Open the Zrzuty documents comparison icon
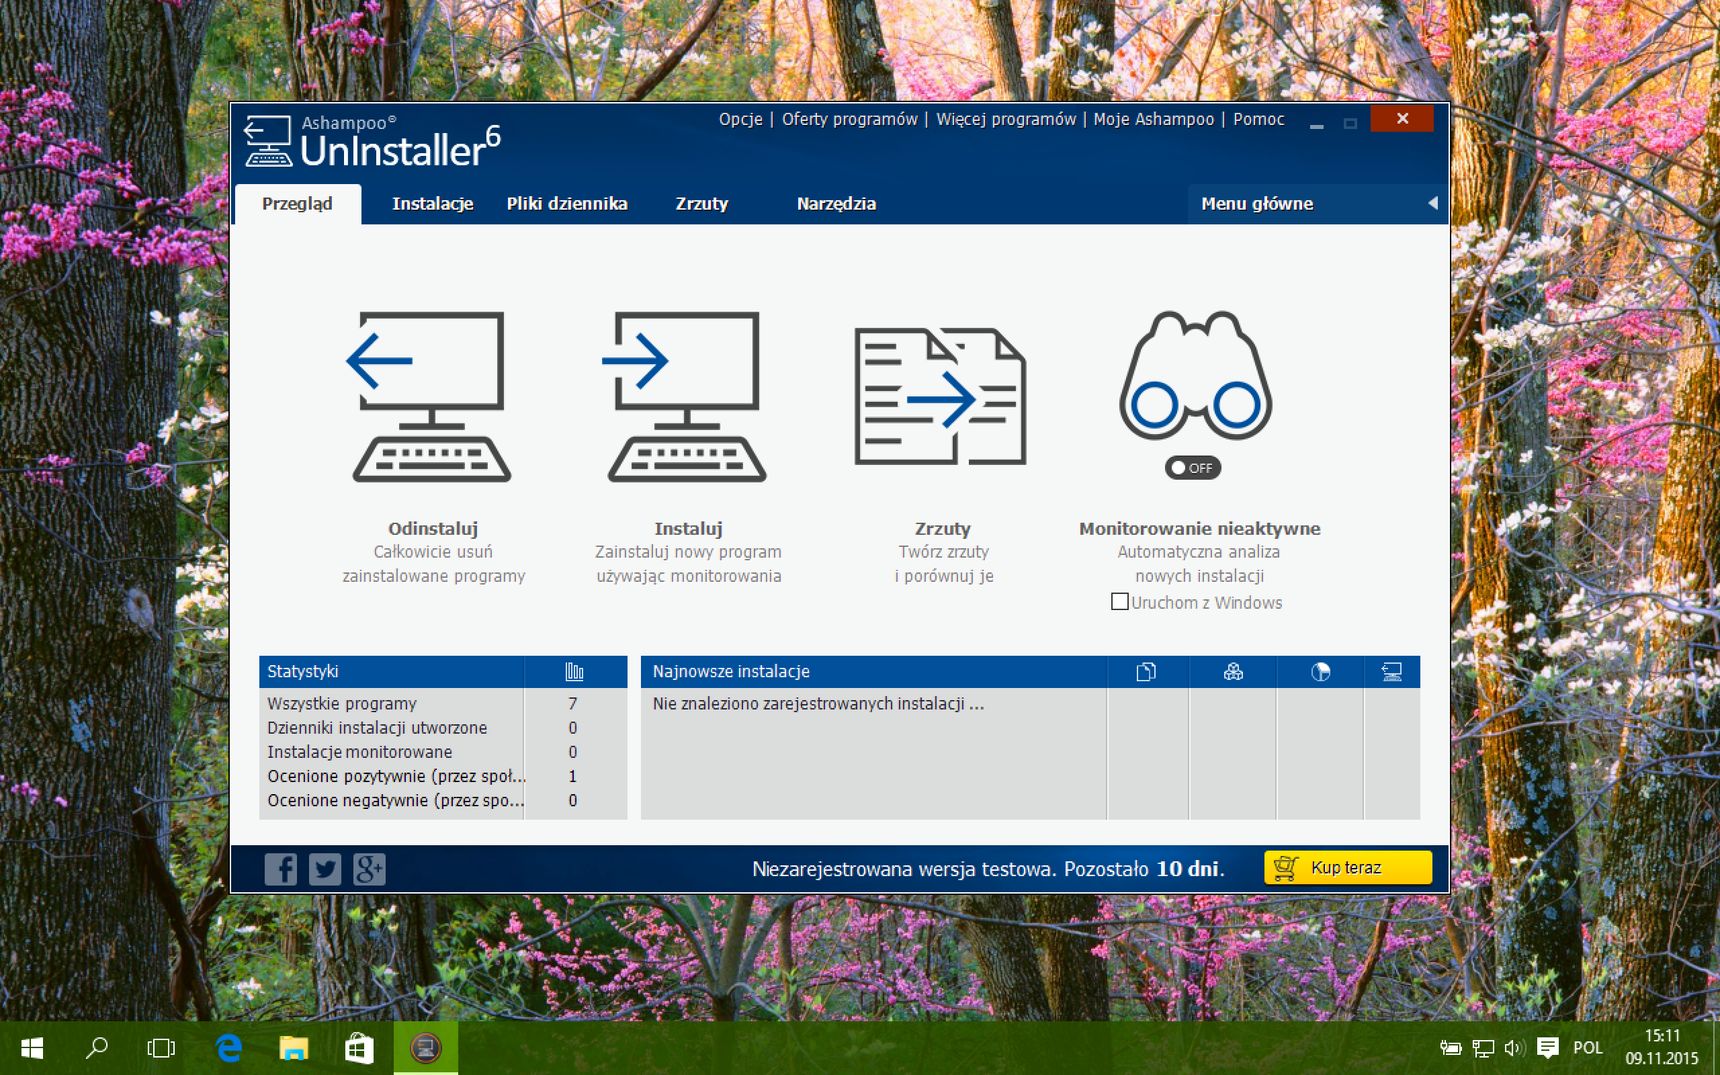1720x1075 pixels. pyautogui.click(x=940, y=396)
